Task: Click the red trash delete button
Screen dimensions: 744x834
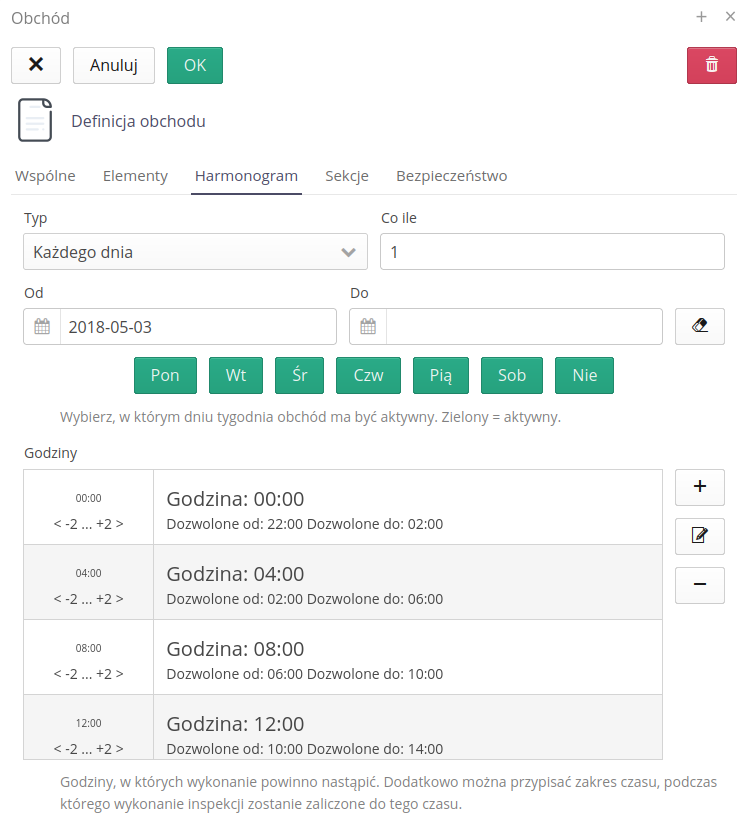Action: 711,65
